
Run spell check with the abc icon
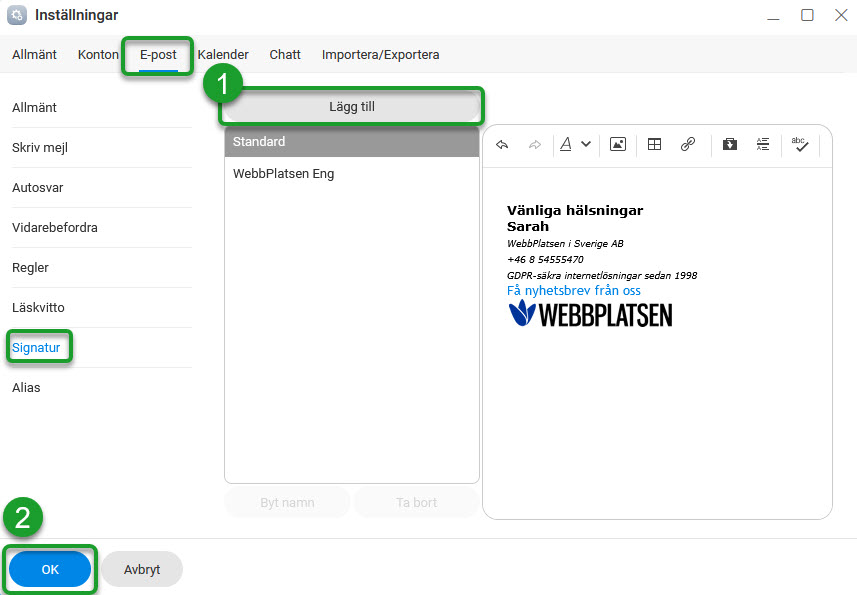tap(799, 144)
